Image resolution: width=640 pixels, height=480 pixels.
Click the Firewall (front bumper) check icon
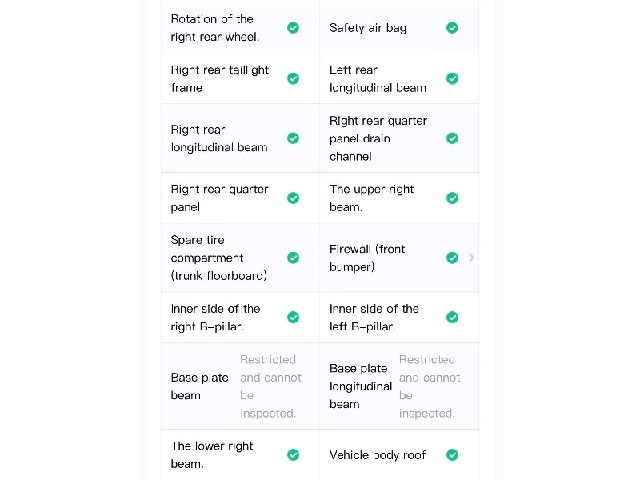pyautogui.click(x=452, y=258)
